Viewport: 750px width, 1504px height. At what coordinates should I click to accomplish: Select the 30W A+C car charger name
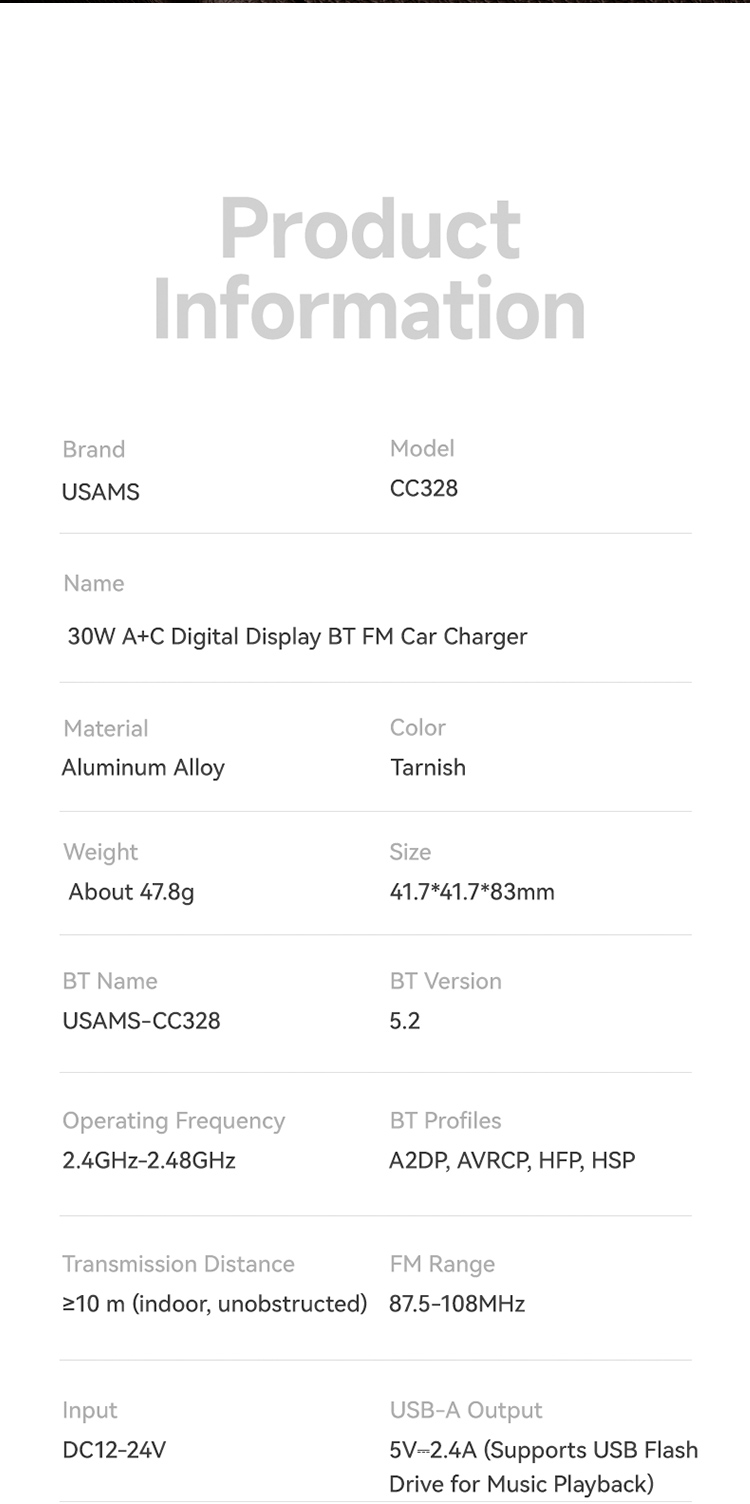tap(297, 637)
